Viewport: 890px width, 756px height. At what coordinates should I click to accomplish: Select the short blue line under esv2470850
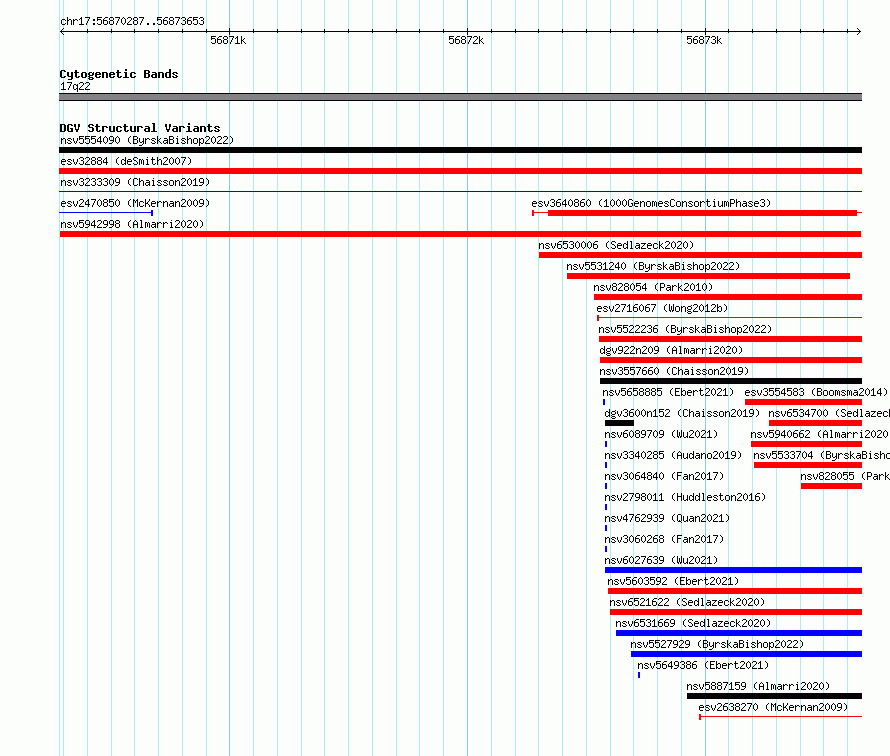[106, 213]
